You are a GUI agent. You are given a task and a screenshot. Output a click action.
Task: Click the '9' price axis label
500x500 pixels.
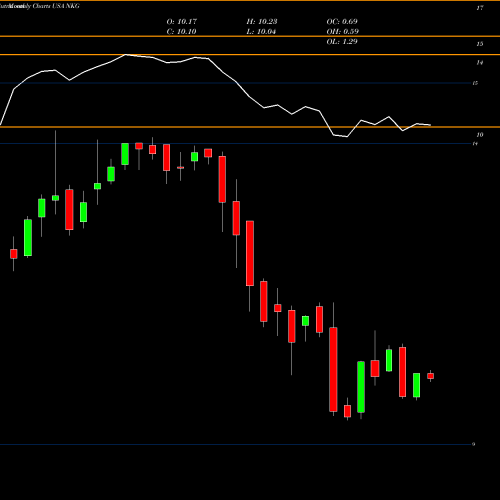[473, 444]
